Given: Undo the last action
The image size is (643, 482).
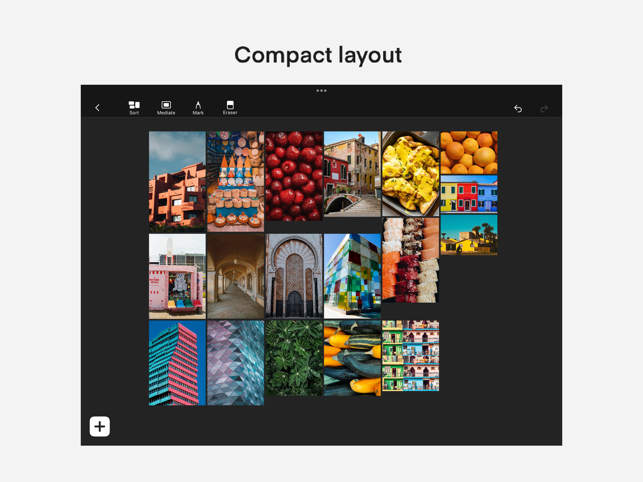Looking at the screenshot, I should click(x=518, y=108).
